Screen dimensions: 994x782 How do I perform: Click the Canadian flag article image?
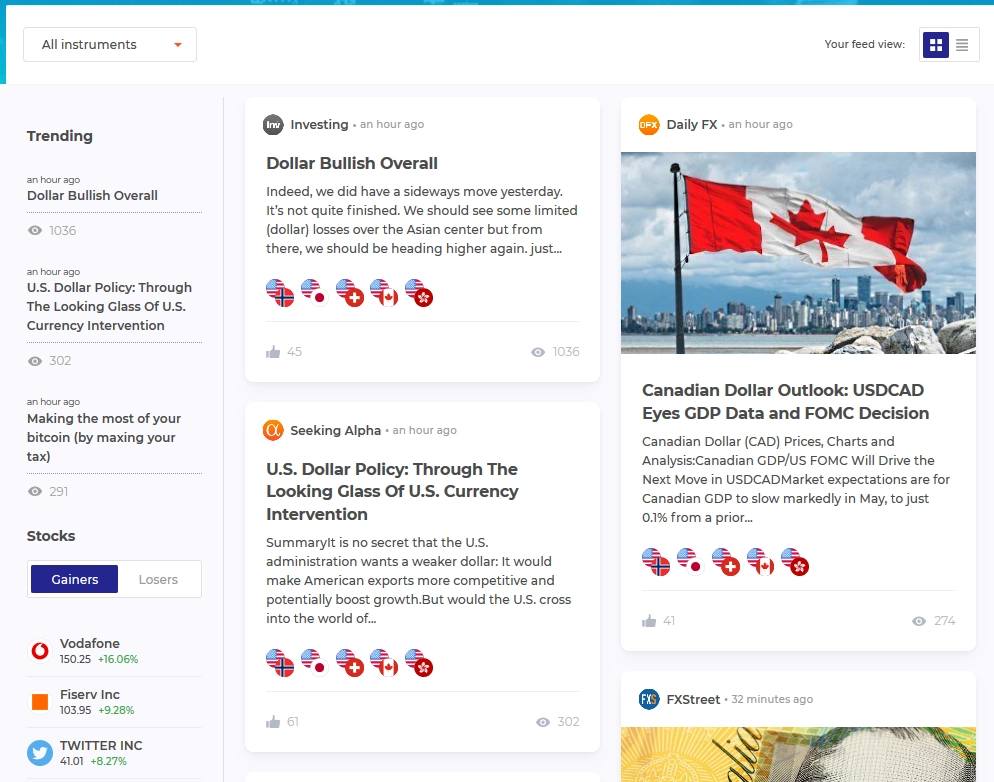[798, 252]
